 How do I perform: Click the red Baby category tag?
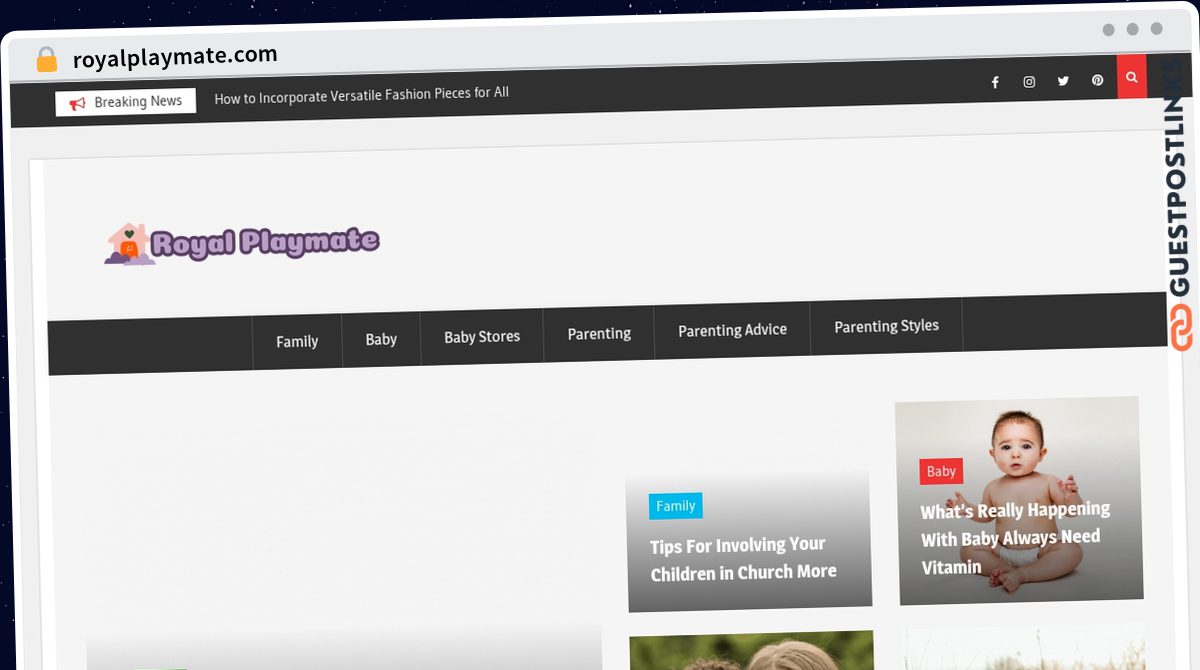(x=941, y=471)
